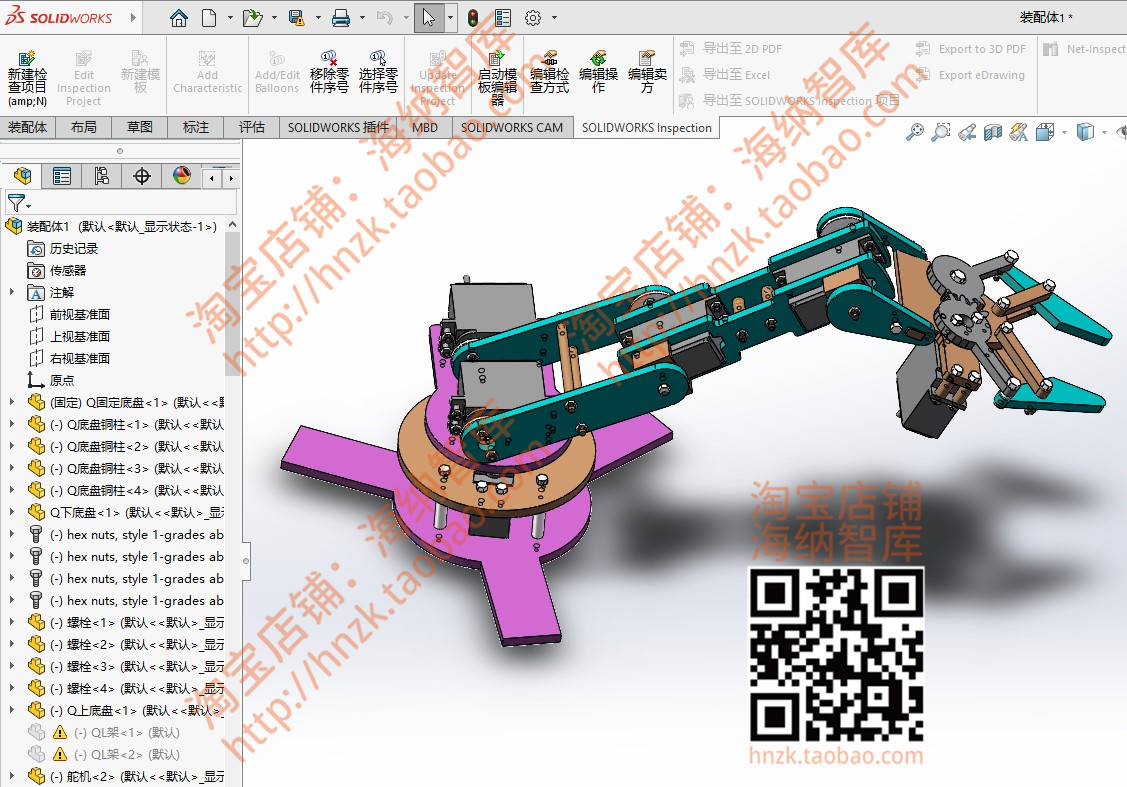Open File Properties list icon
1127x787 pixels.
pos(503,18)
